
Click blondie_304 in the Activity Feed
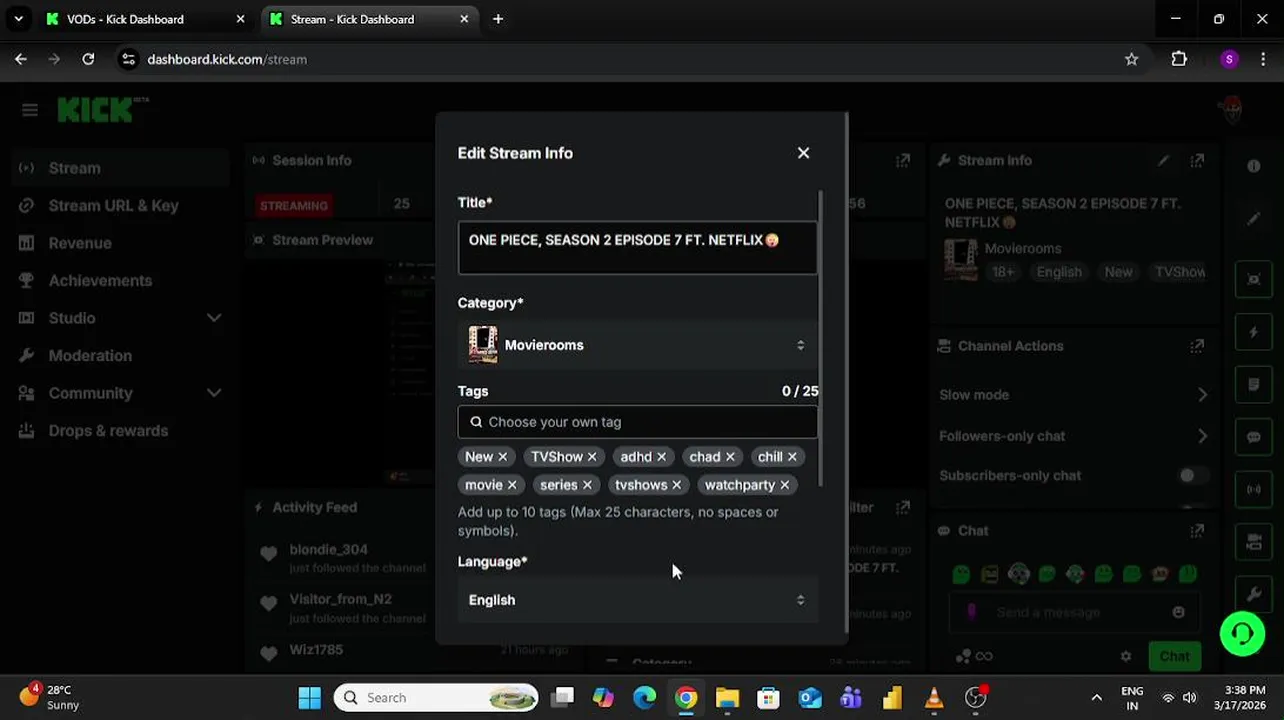(328, 549)
